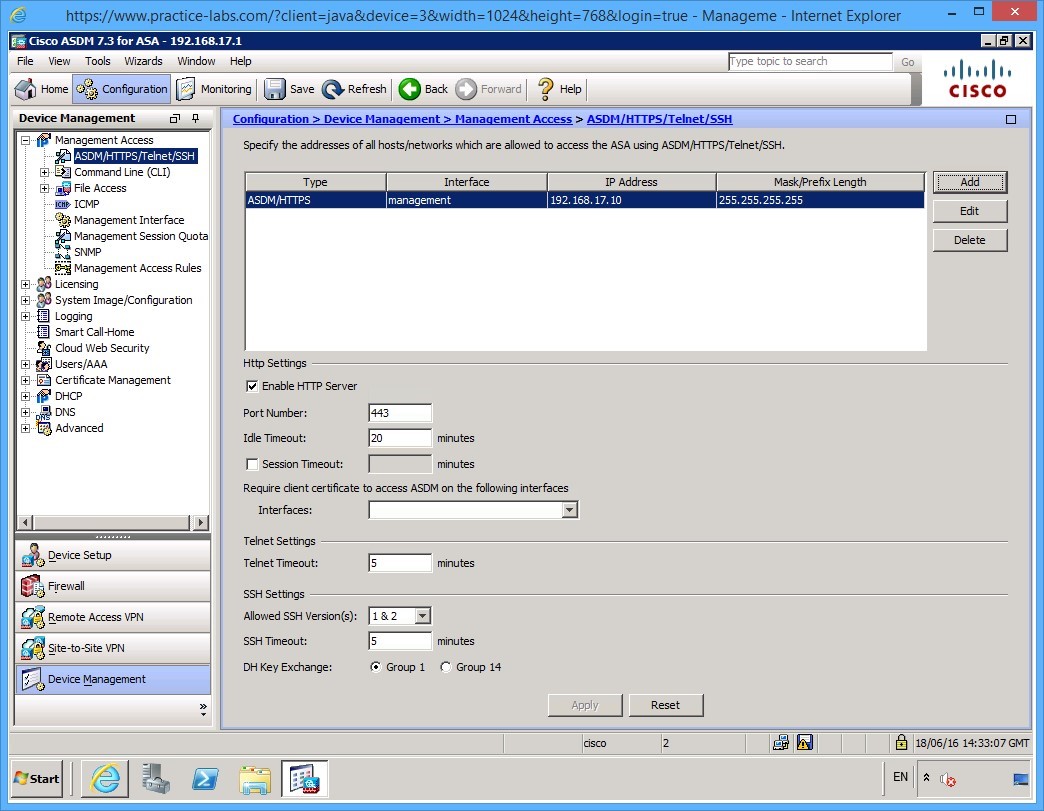Add a new management access host
The width and height of the screenshot is (1044, 811).
(969, 182)
